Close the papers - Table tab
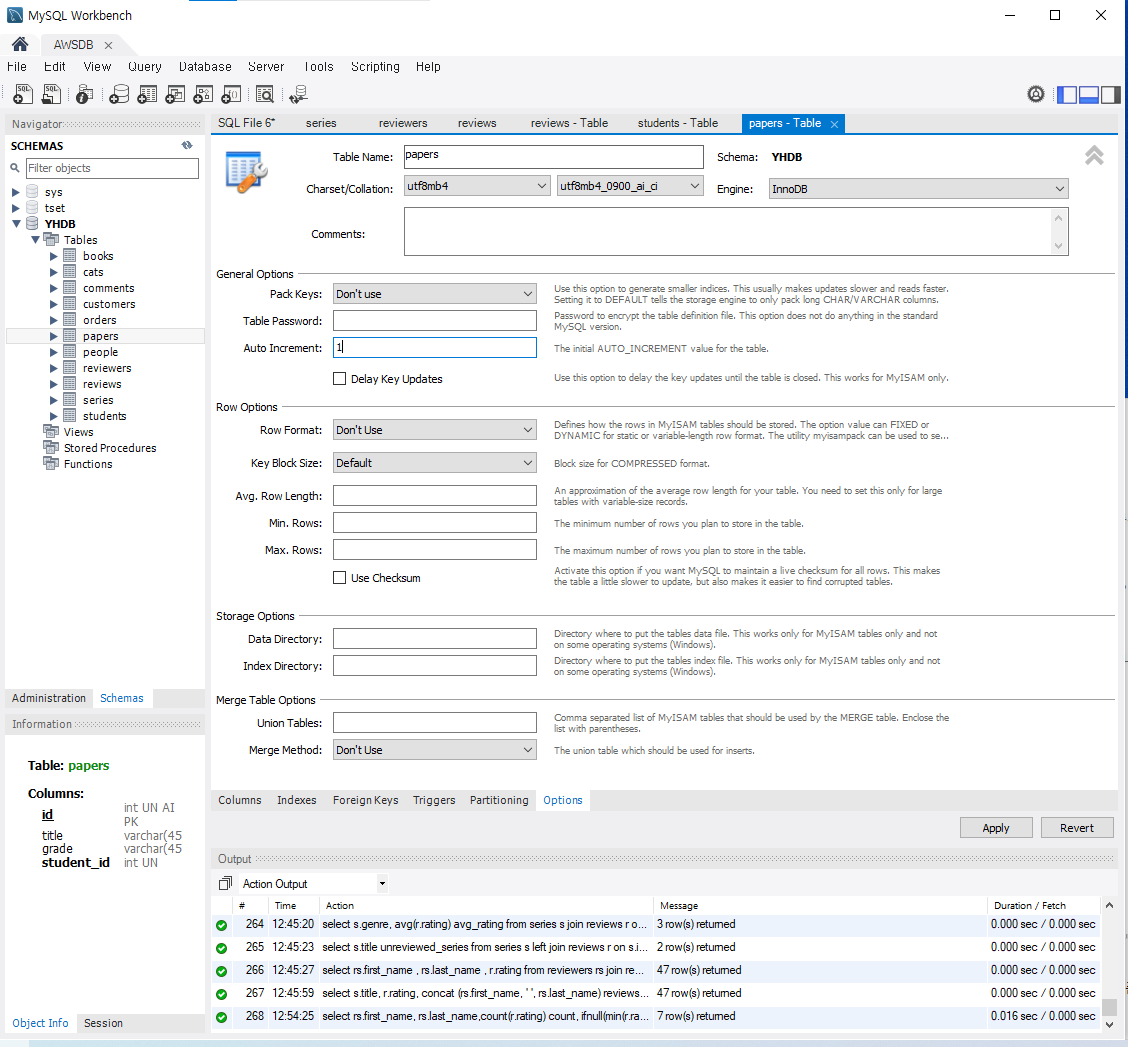The width and height of the screenshot is (1128, 1047). coord(834,124)
